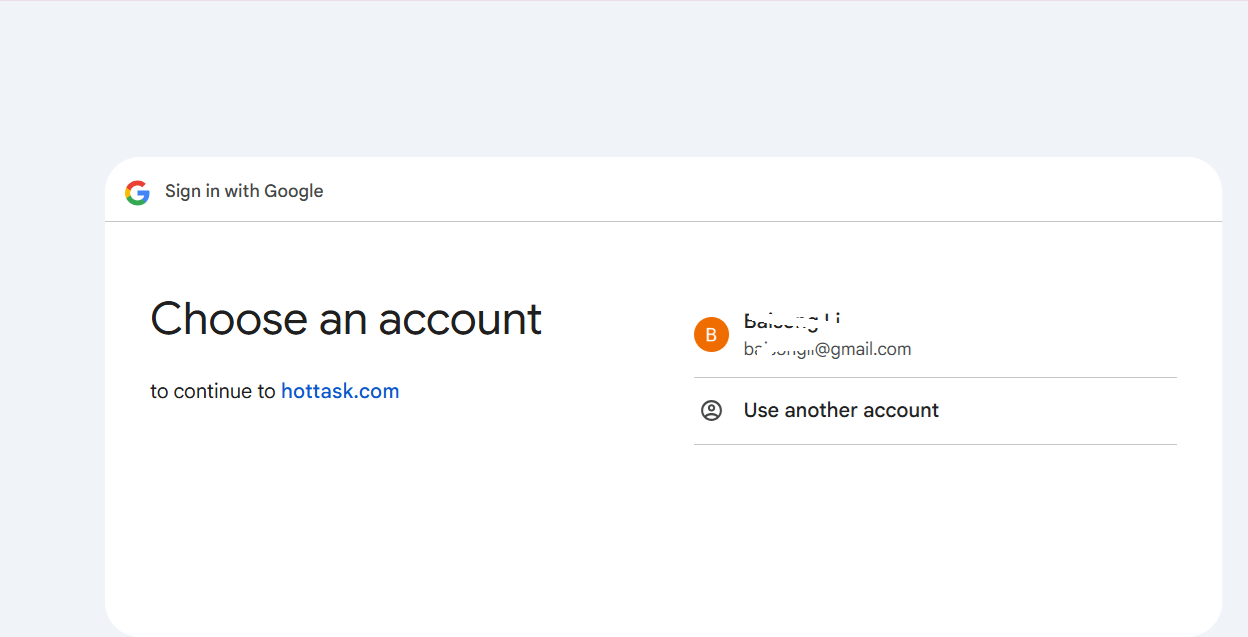This screenshot has width=1248, height=637.
Task: Click the "to continue to" text
Action: click(213, 391)
